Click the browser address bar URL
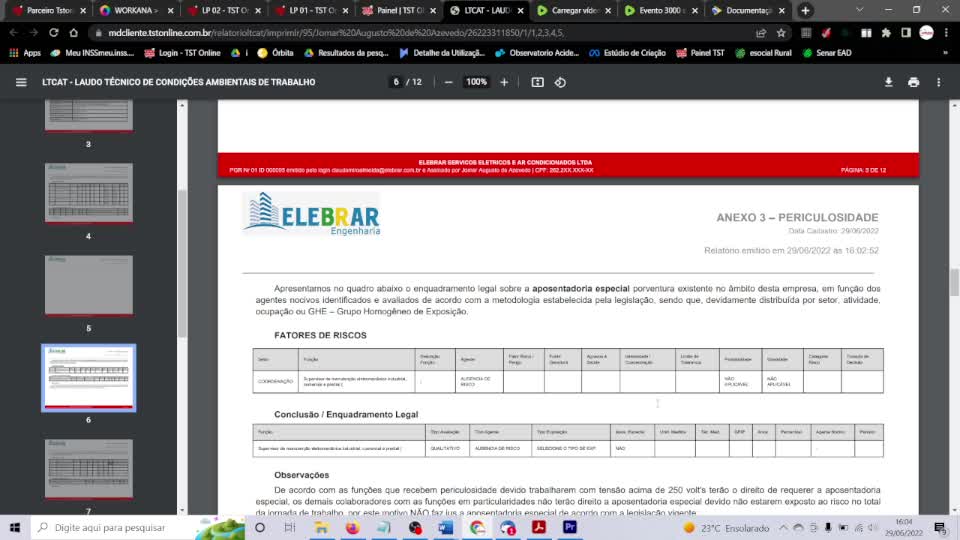 tap(336, 33)
